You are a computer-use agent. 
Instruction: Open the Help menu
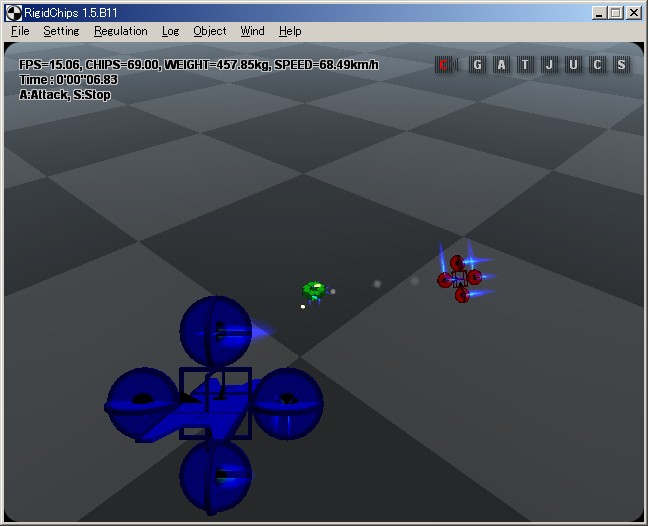[290, 31]
